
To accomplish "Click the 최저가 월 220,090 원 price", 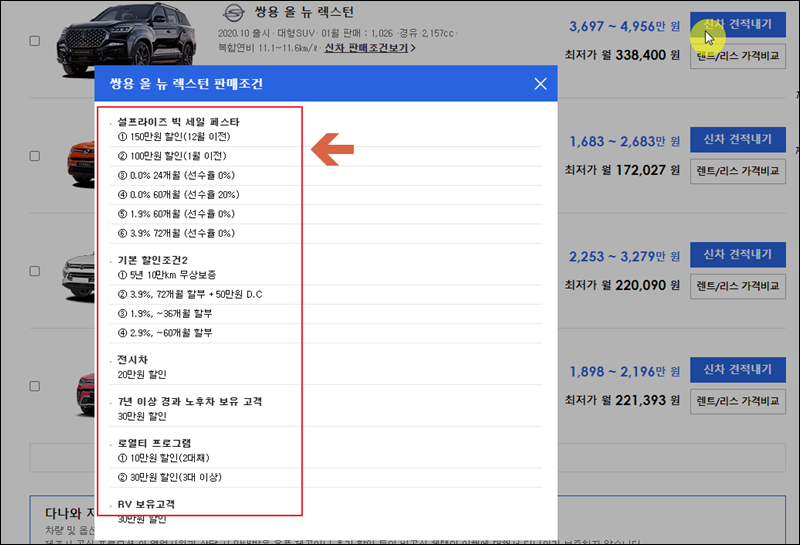I will tap(622, 285).
